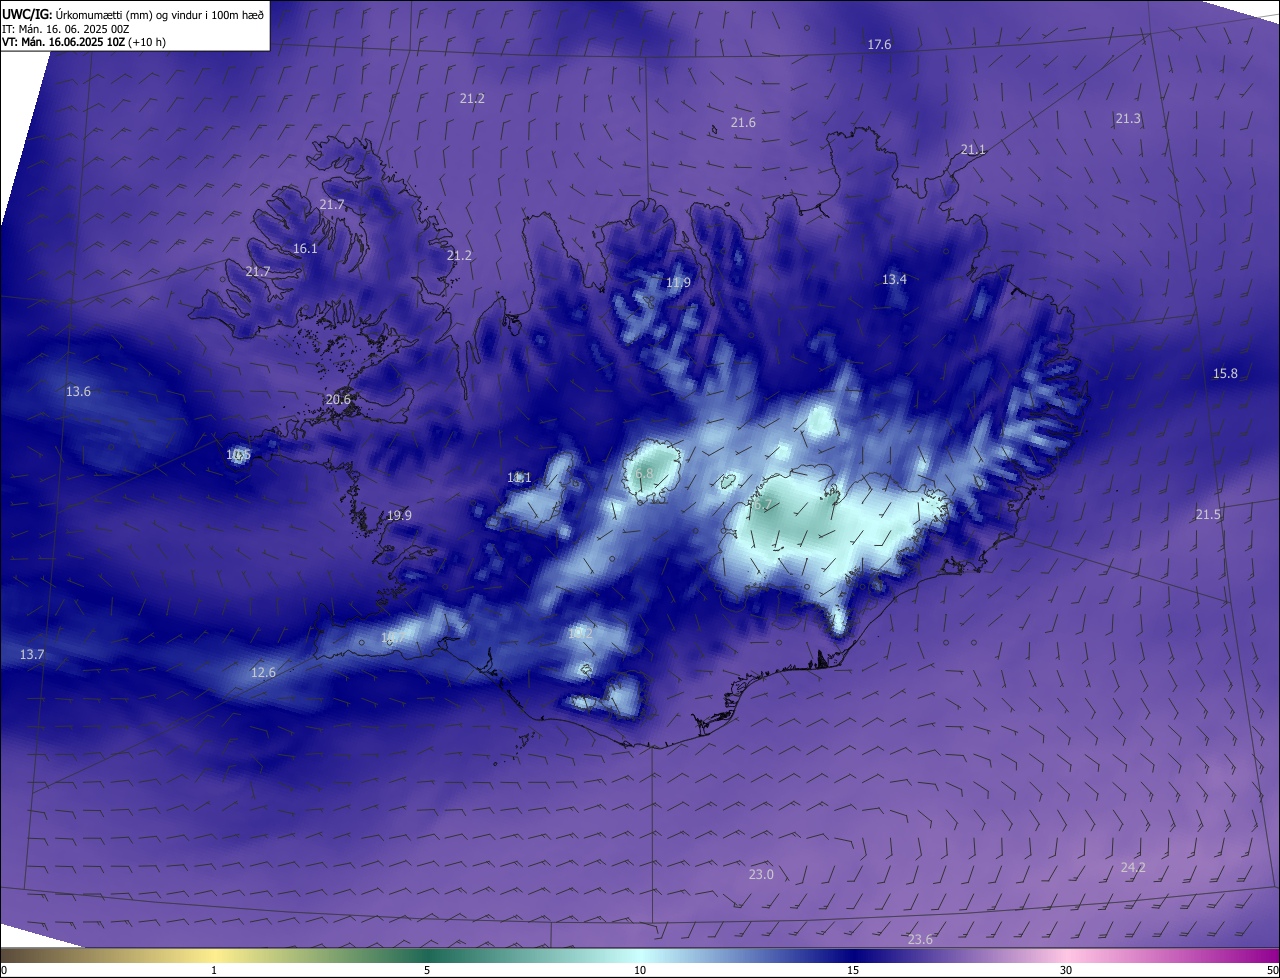Click the 21.3 value label
The width and height of the screenshot is (1280, 978).
1128,119
